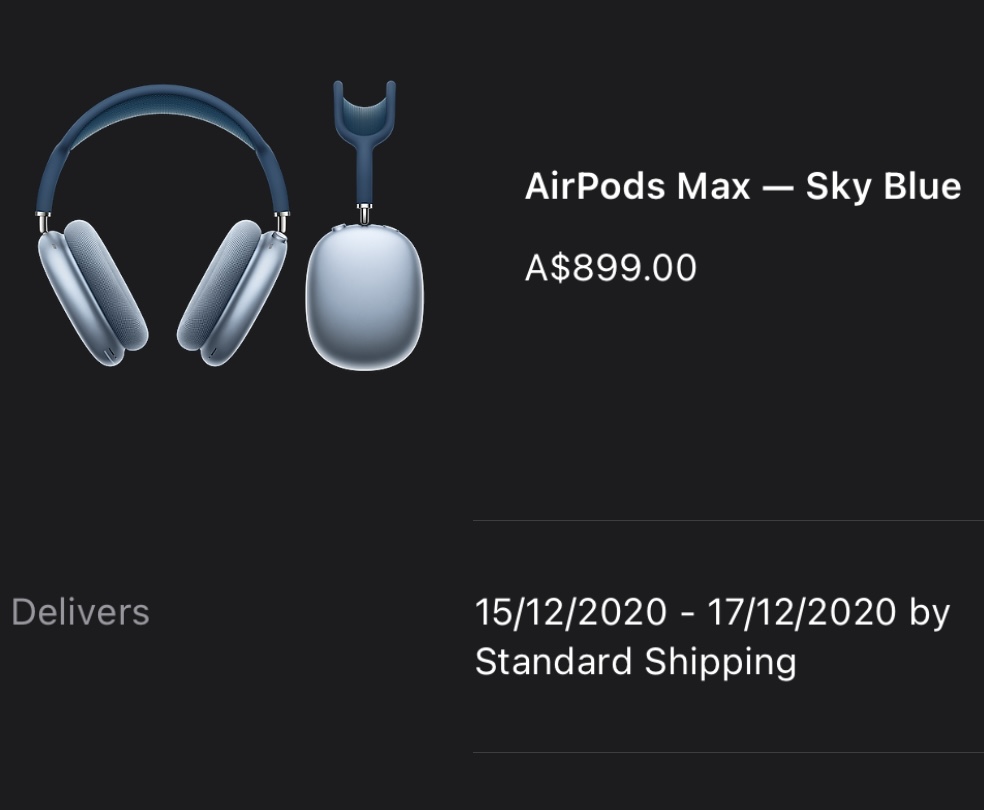Click the 17/12/2020 delivery end date
The image size is (984, 810).
pos(801,612)
